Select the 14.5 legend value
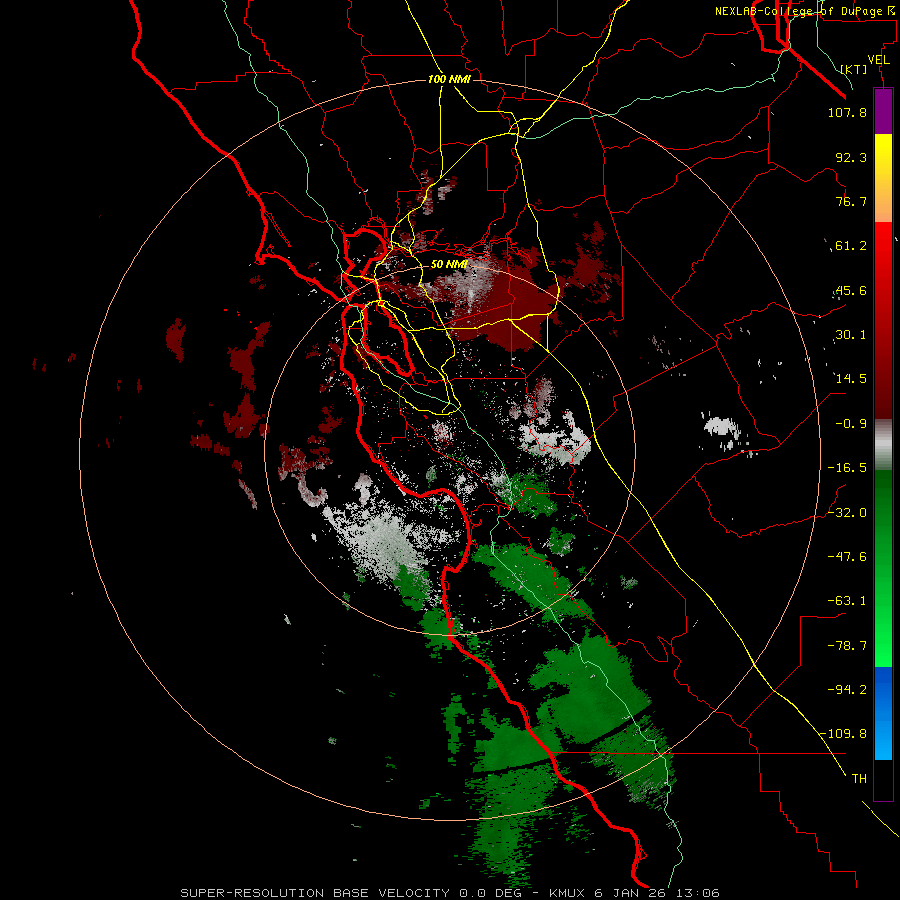Screen dimensions: 900x900 click(x=851, y=379)
